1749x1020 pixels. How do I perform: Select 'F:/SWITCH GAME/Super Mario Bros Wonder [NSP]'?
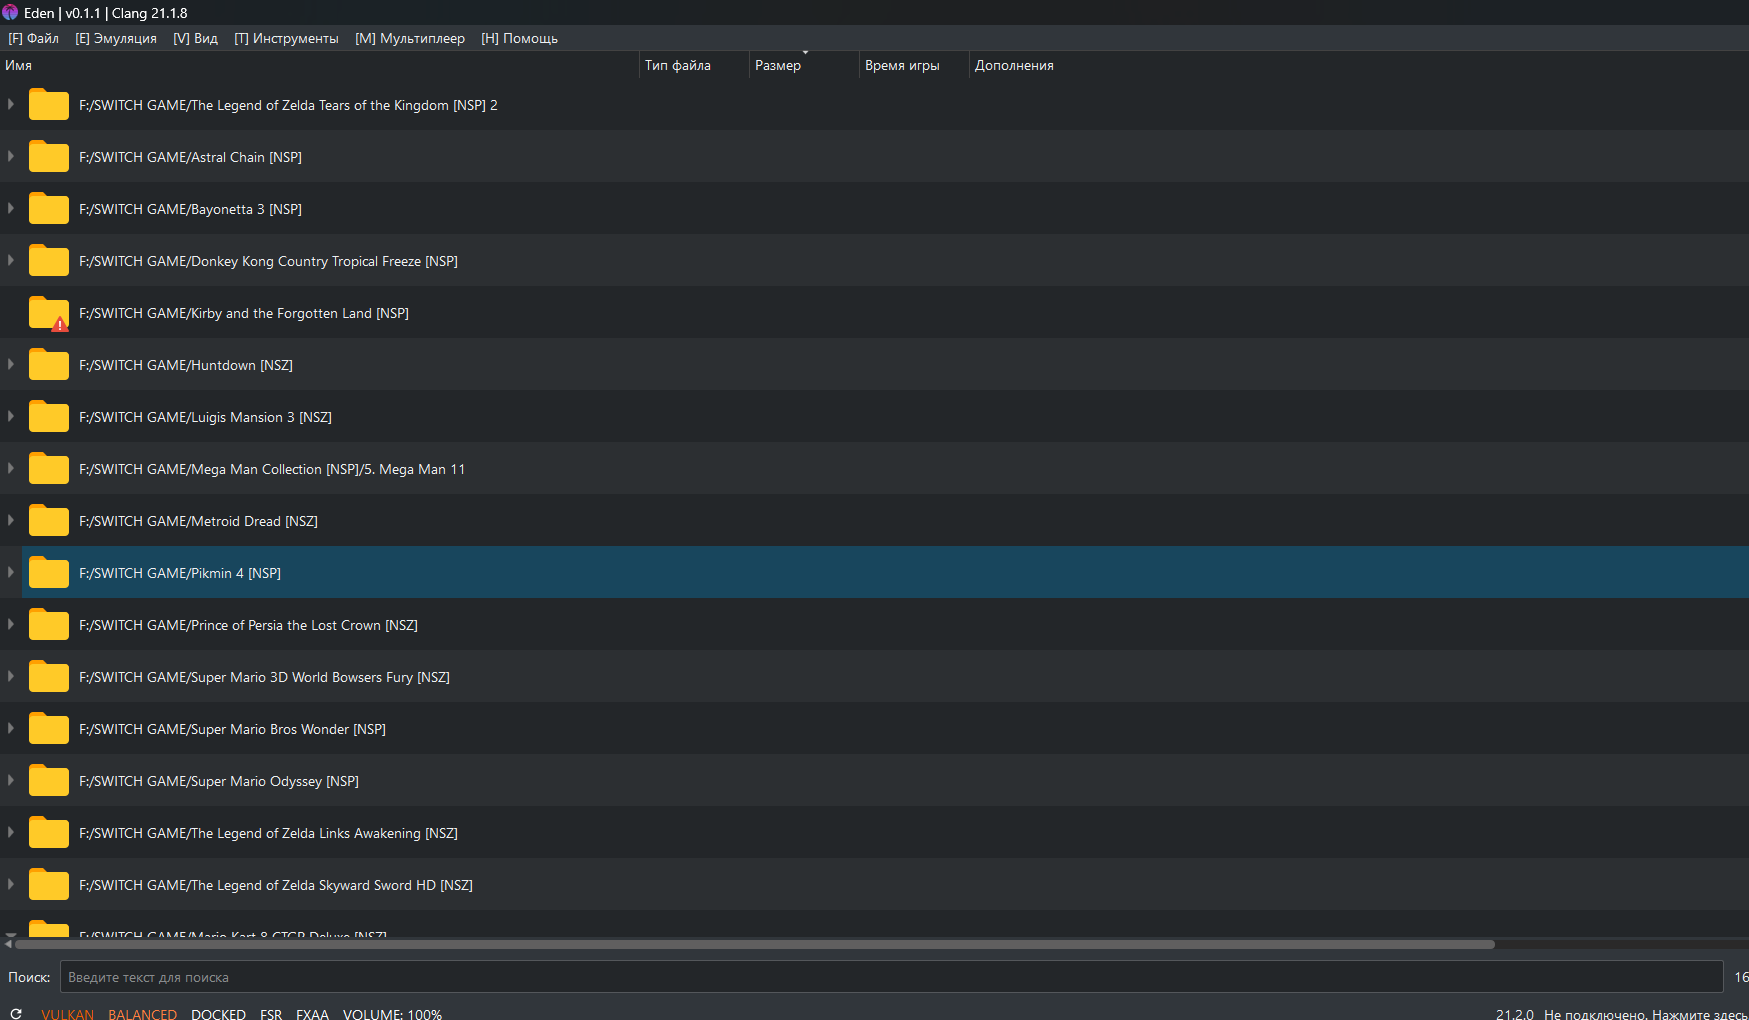[x=232, y=729]
